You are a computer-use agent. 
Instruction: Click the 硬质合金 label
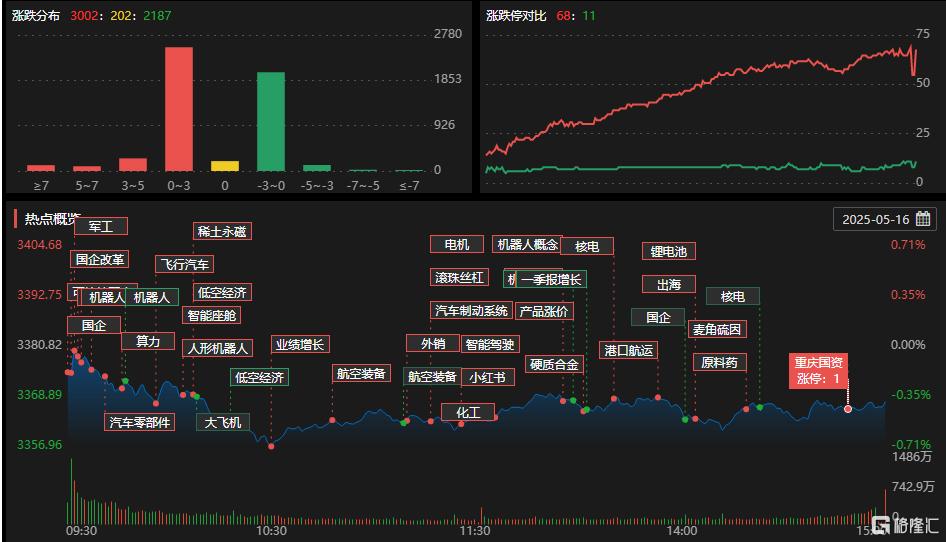(x=554, y=365)
